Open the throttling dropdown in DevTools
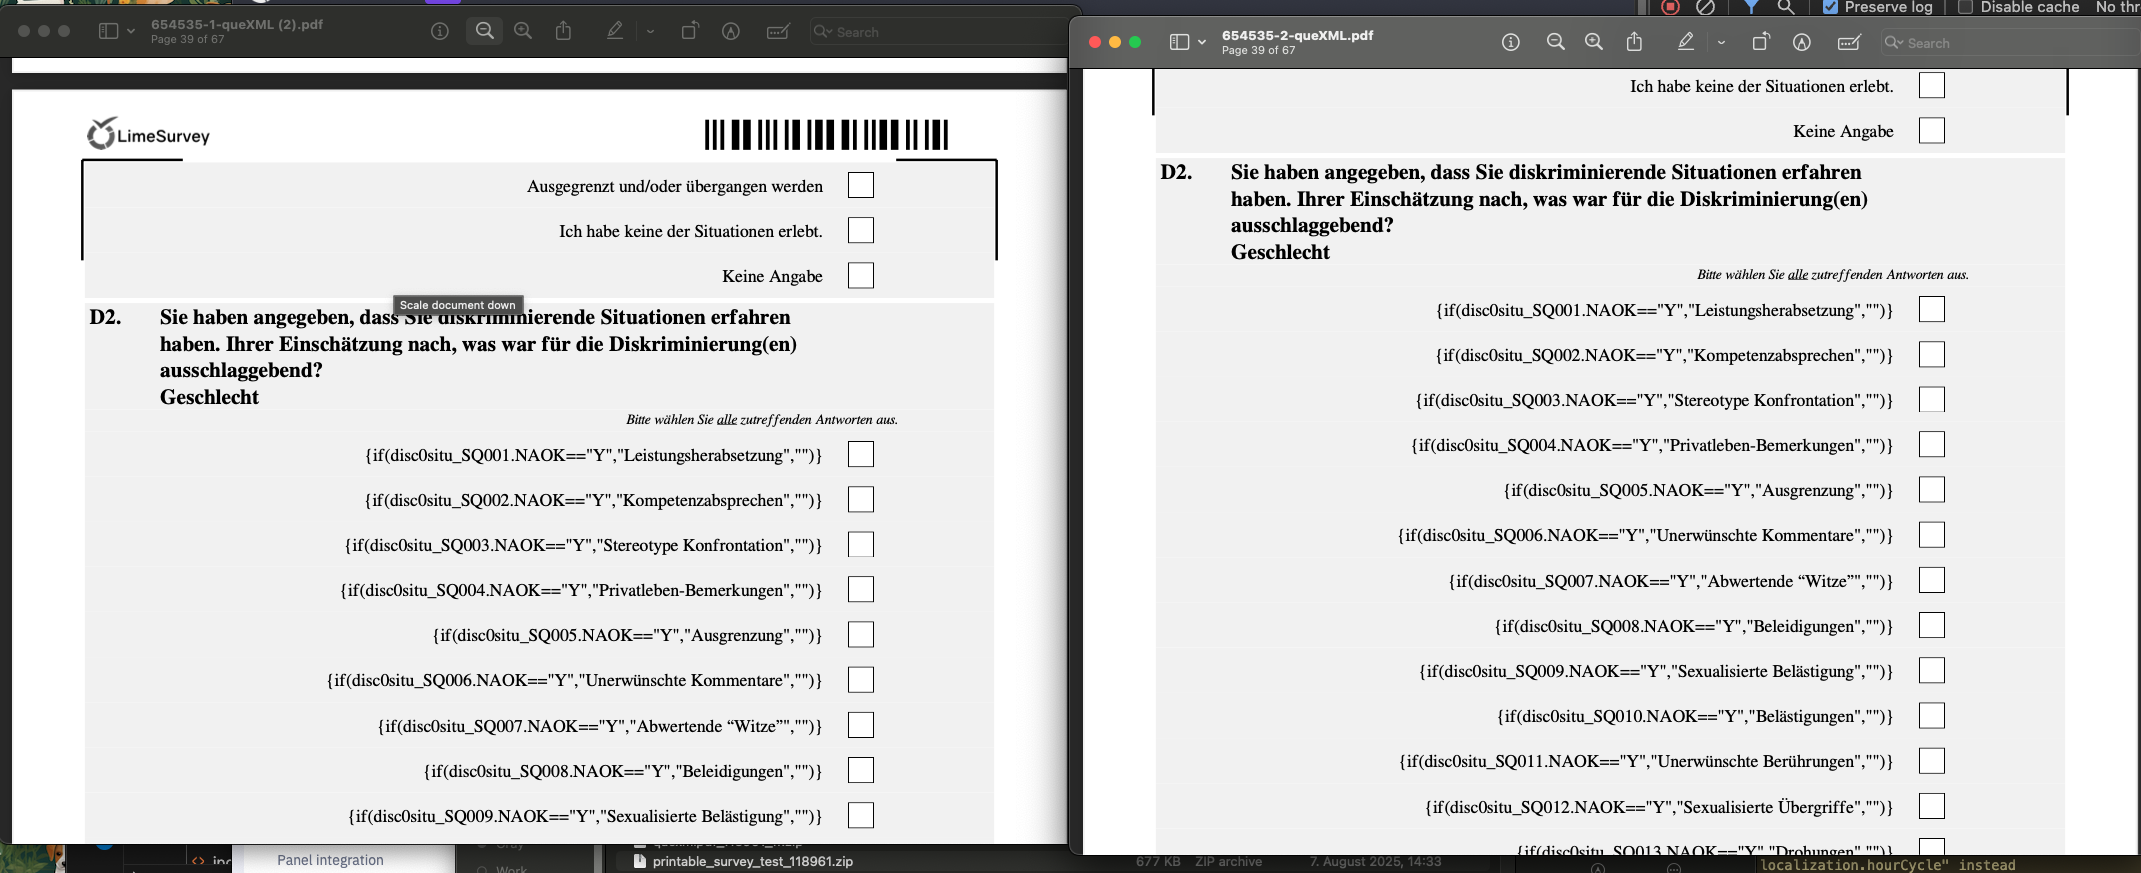The width and height of the screenshot is (2141, 873). tap(2118, 7)
